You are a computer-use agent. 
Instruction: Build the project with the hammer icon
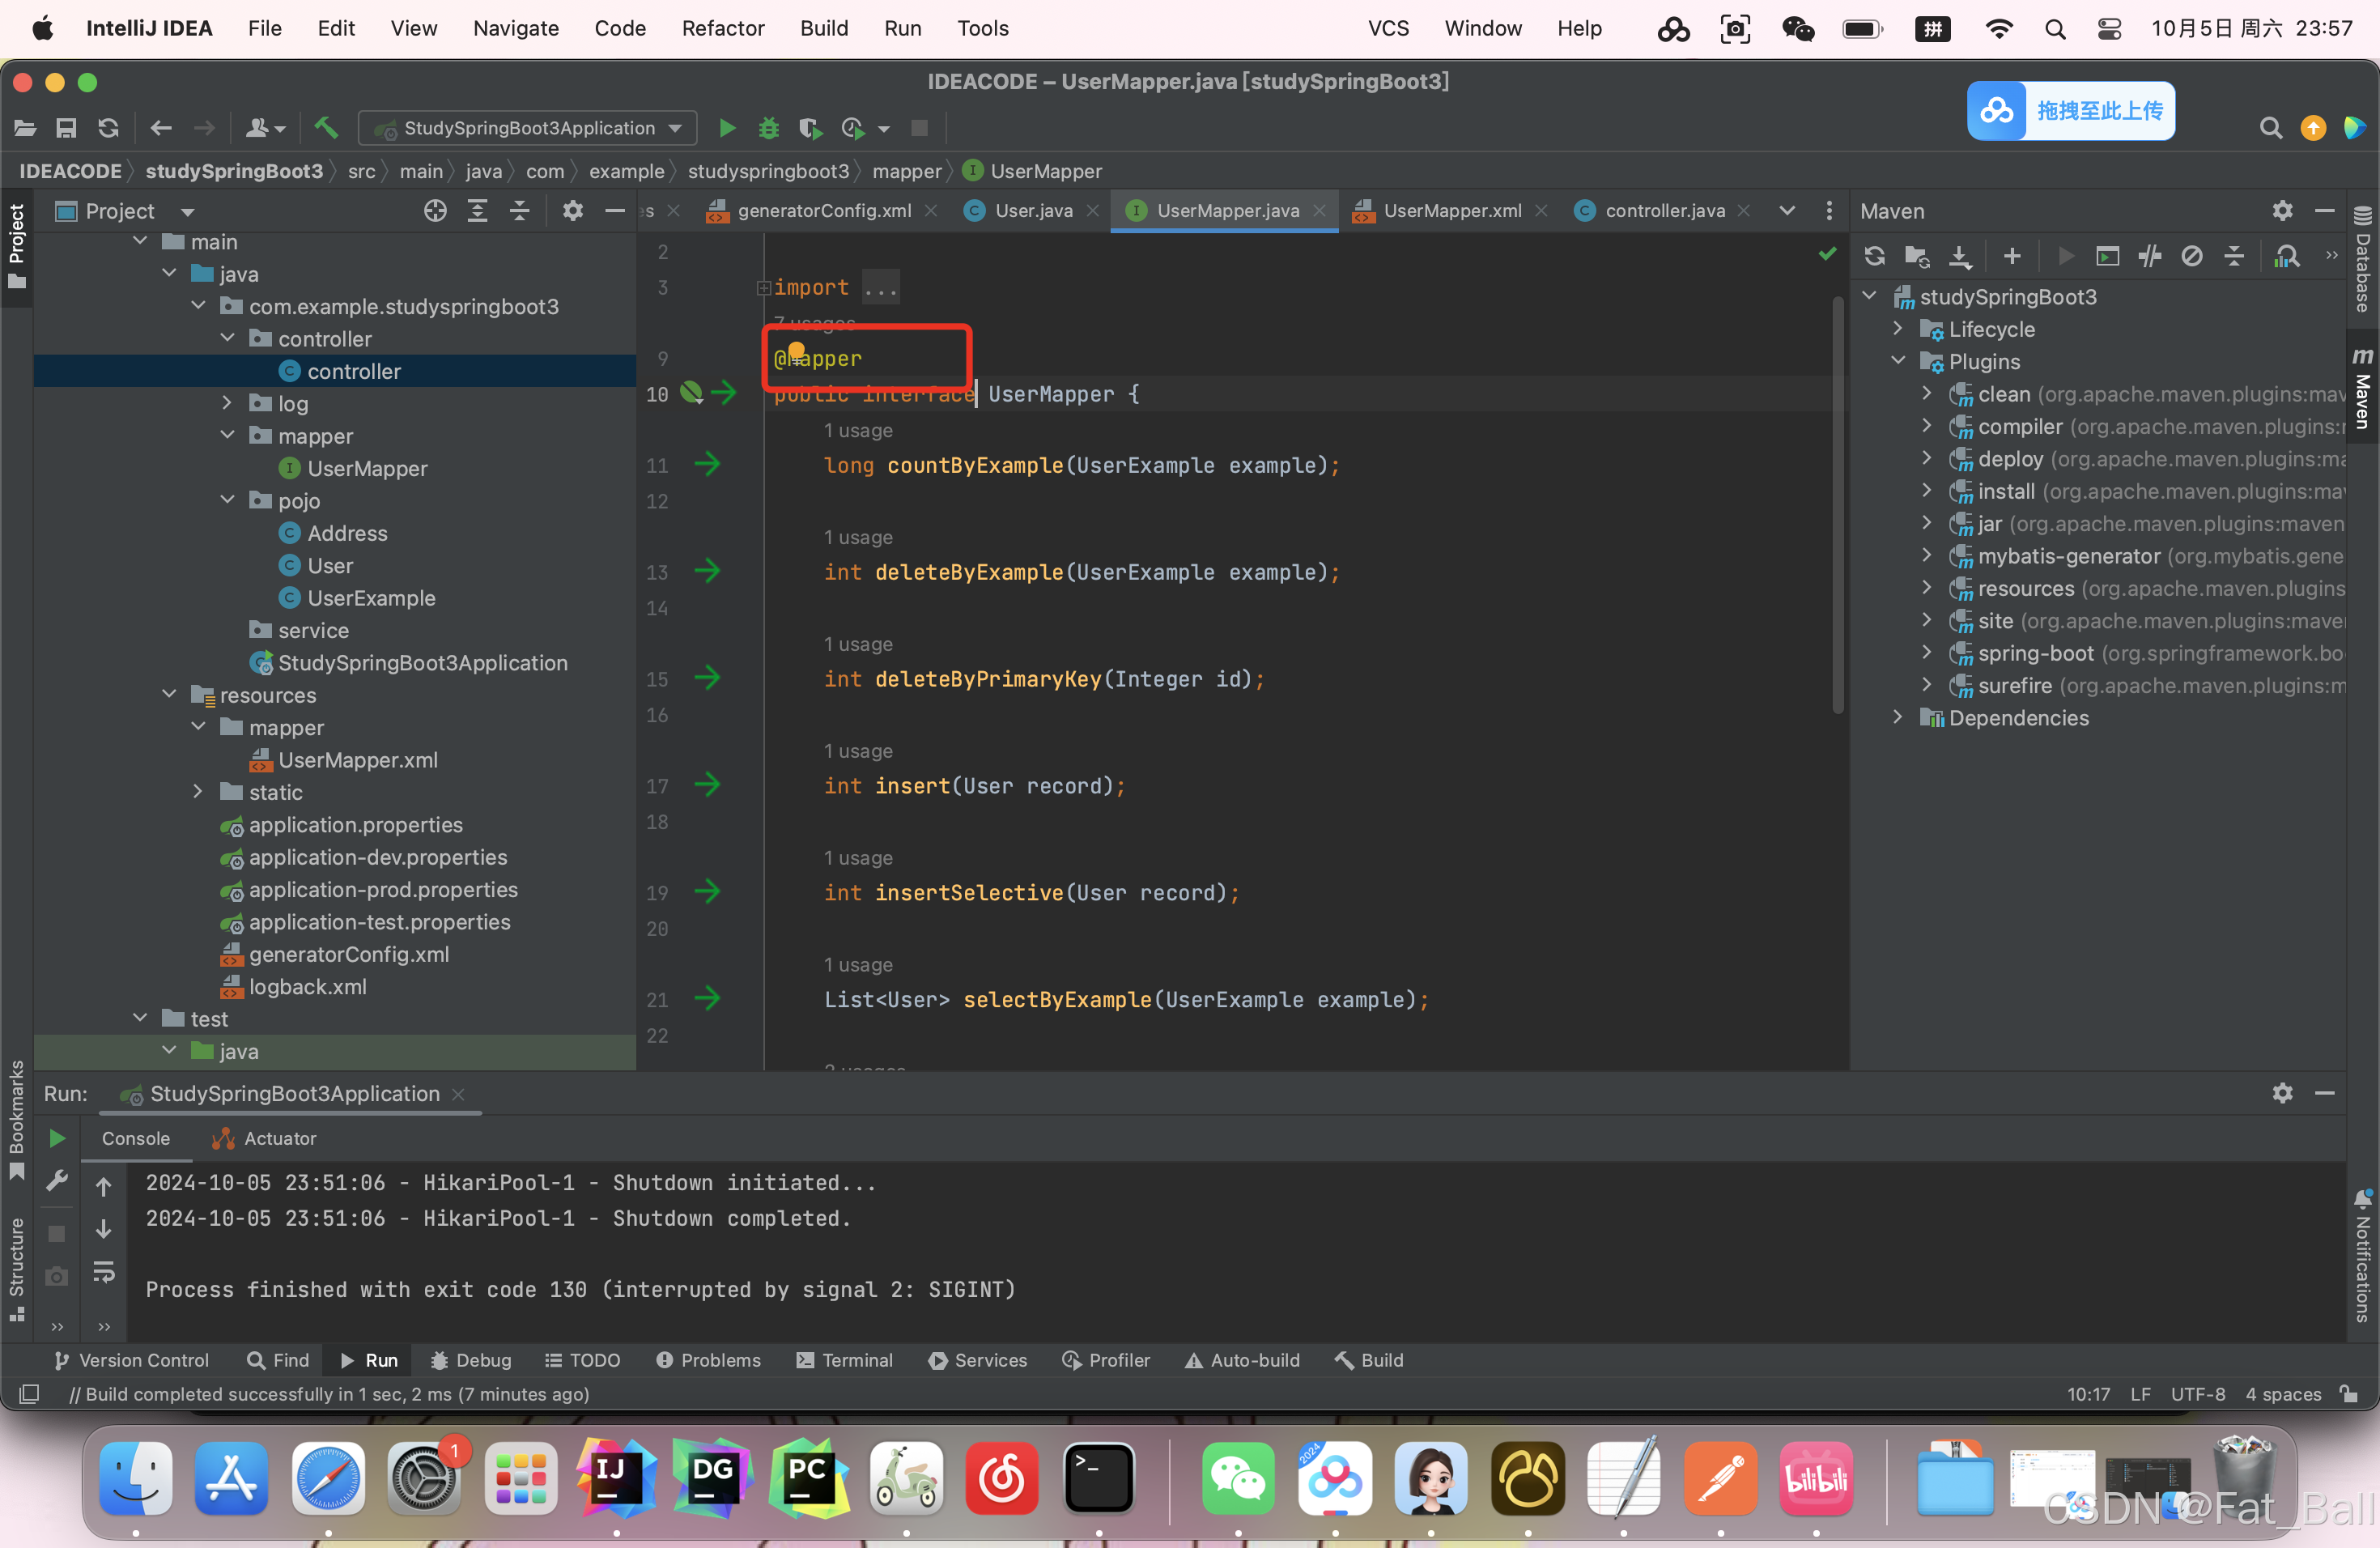tap(326, 128)
